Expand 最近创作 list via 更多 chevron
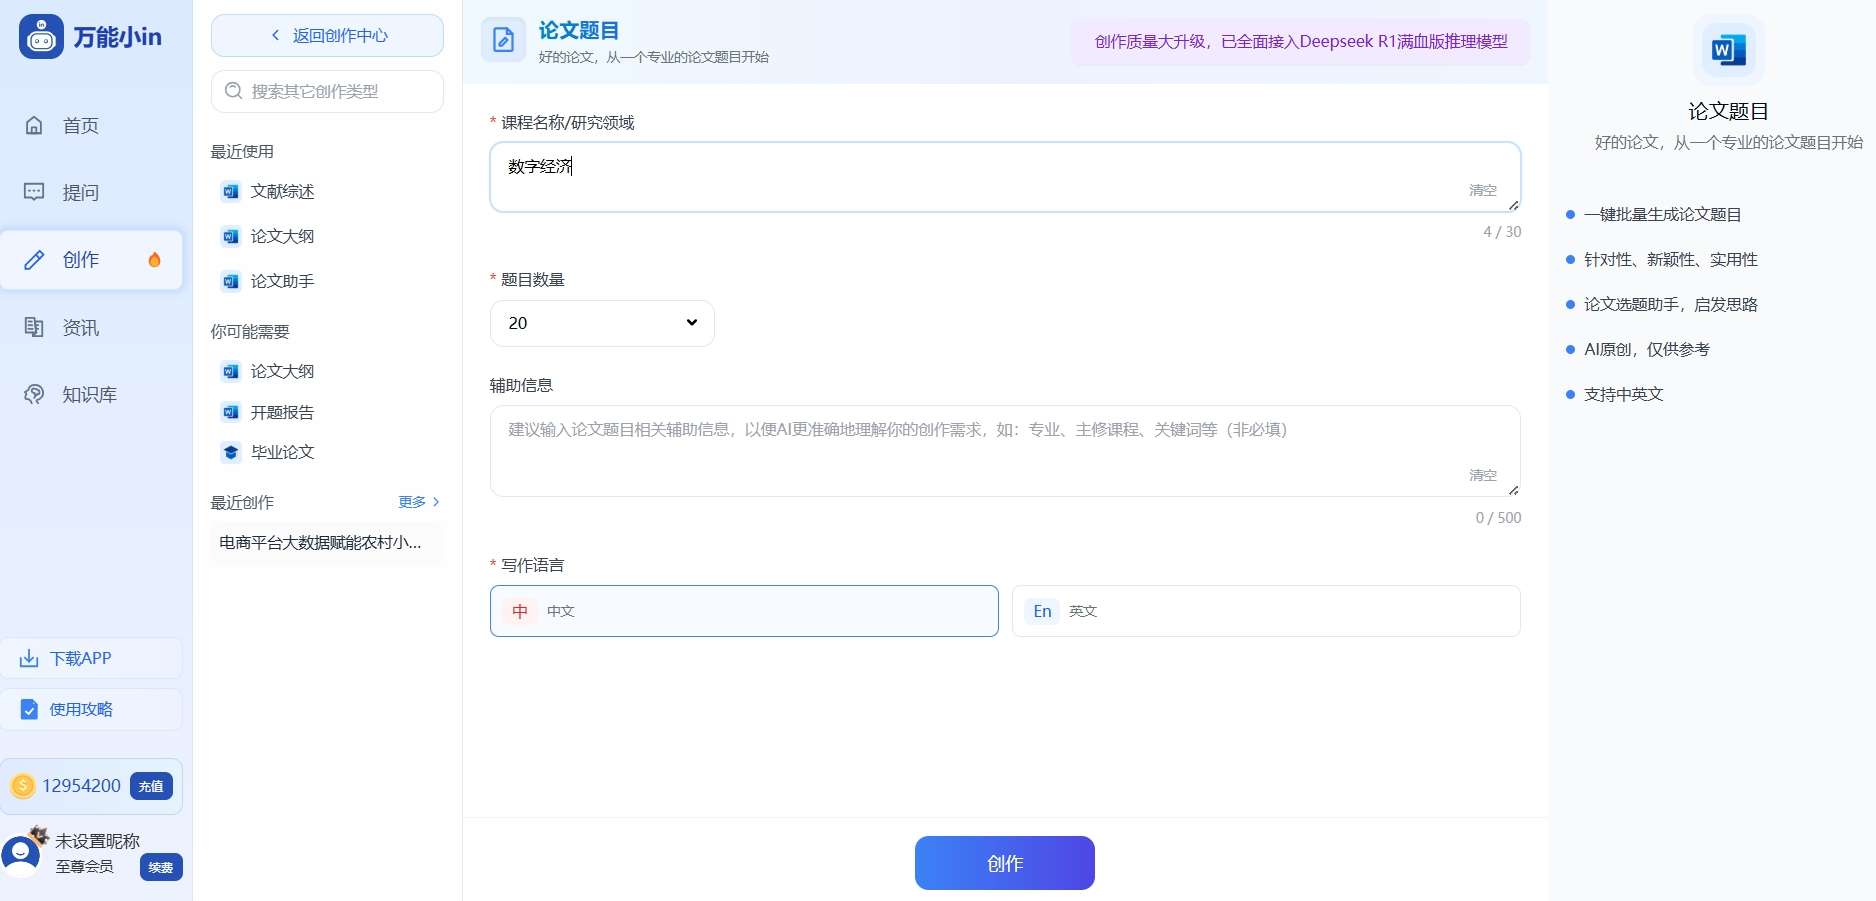This screenshot has height=901, width=1876. point(418,502)
